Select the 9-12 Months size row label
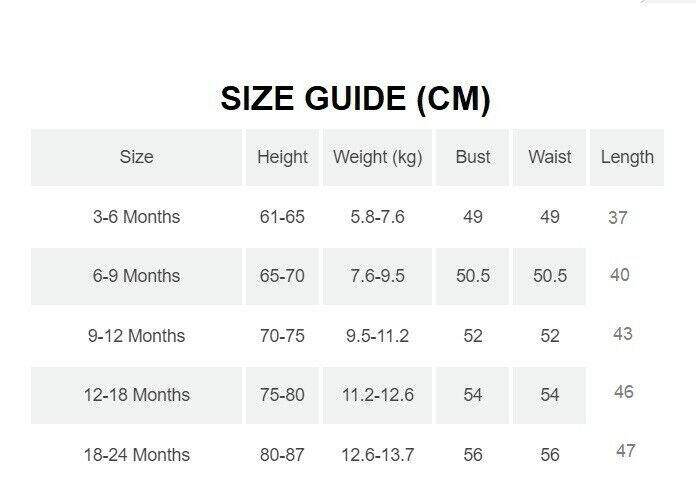Viewport: 696px width, 492px height. pos(137,336)
